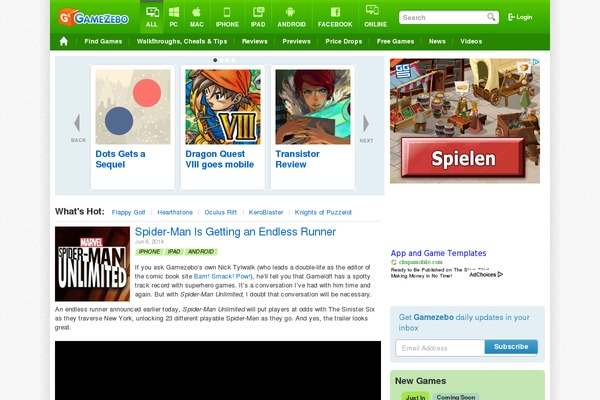Click 'Dots Gets a Sequel' title link
Screen dimensions: 600x400
(x=120, y=159)
